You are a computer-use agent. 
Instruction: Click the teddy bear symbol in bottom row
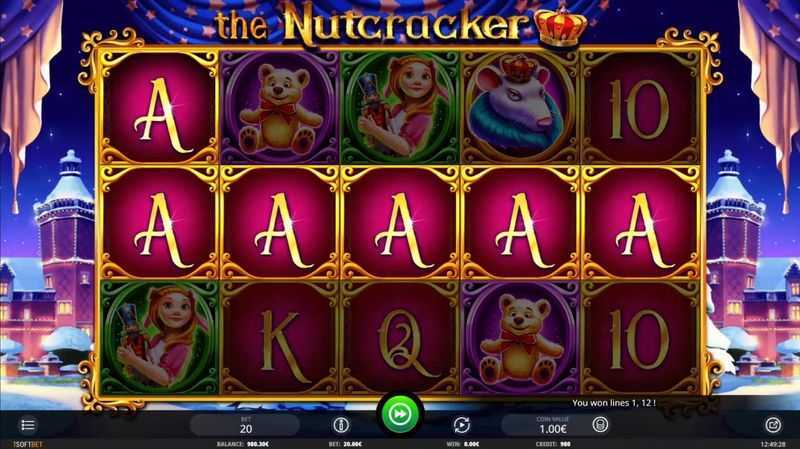pyautogui.click(x=519, y=338)
